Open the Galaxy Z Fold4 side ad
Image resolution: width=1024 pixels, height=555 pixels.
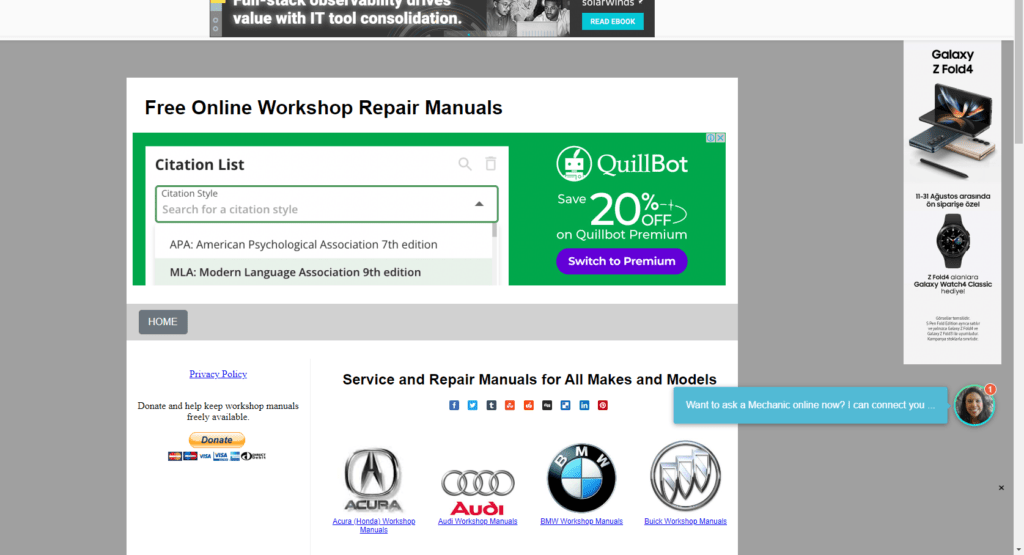pos(952,202)
